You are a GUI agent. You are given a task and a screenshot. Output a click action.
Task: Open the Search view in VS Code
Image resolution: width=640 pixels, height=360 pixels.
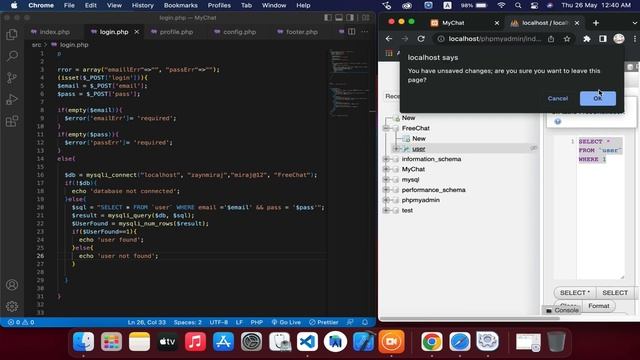[x=12, y=56]
